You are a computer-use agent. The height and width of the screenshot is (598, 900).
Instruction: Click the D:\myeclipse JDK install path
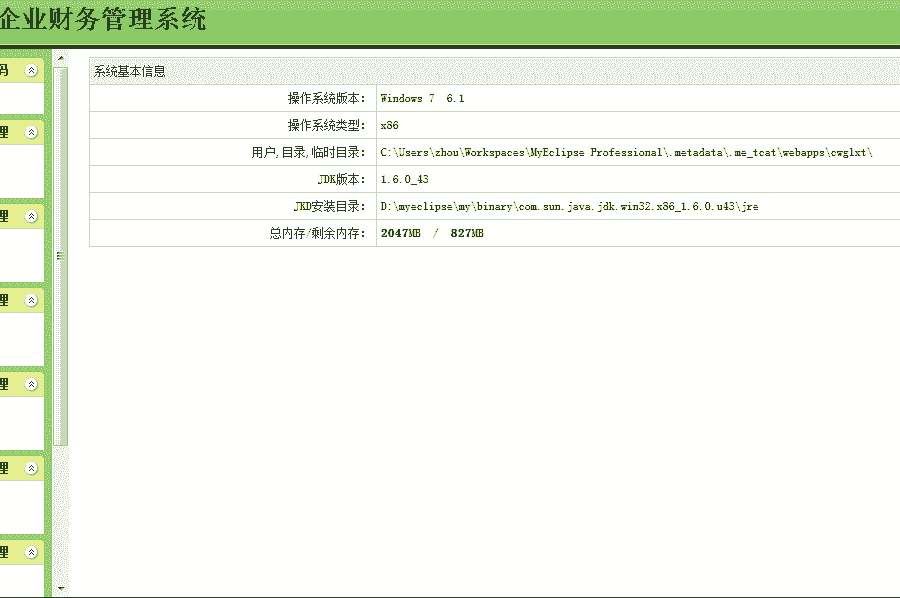pos(569,207)
